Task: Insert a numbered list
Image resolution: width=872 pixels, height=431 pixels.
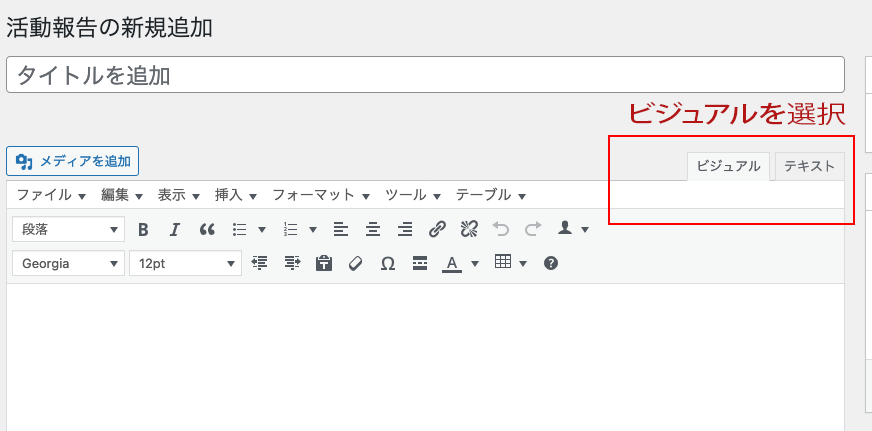Action: [x=291, y=229]
